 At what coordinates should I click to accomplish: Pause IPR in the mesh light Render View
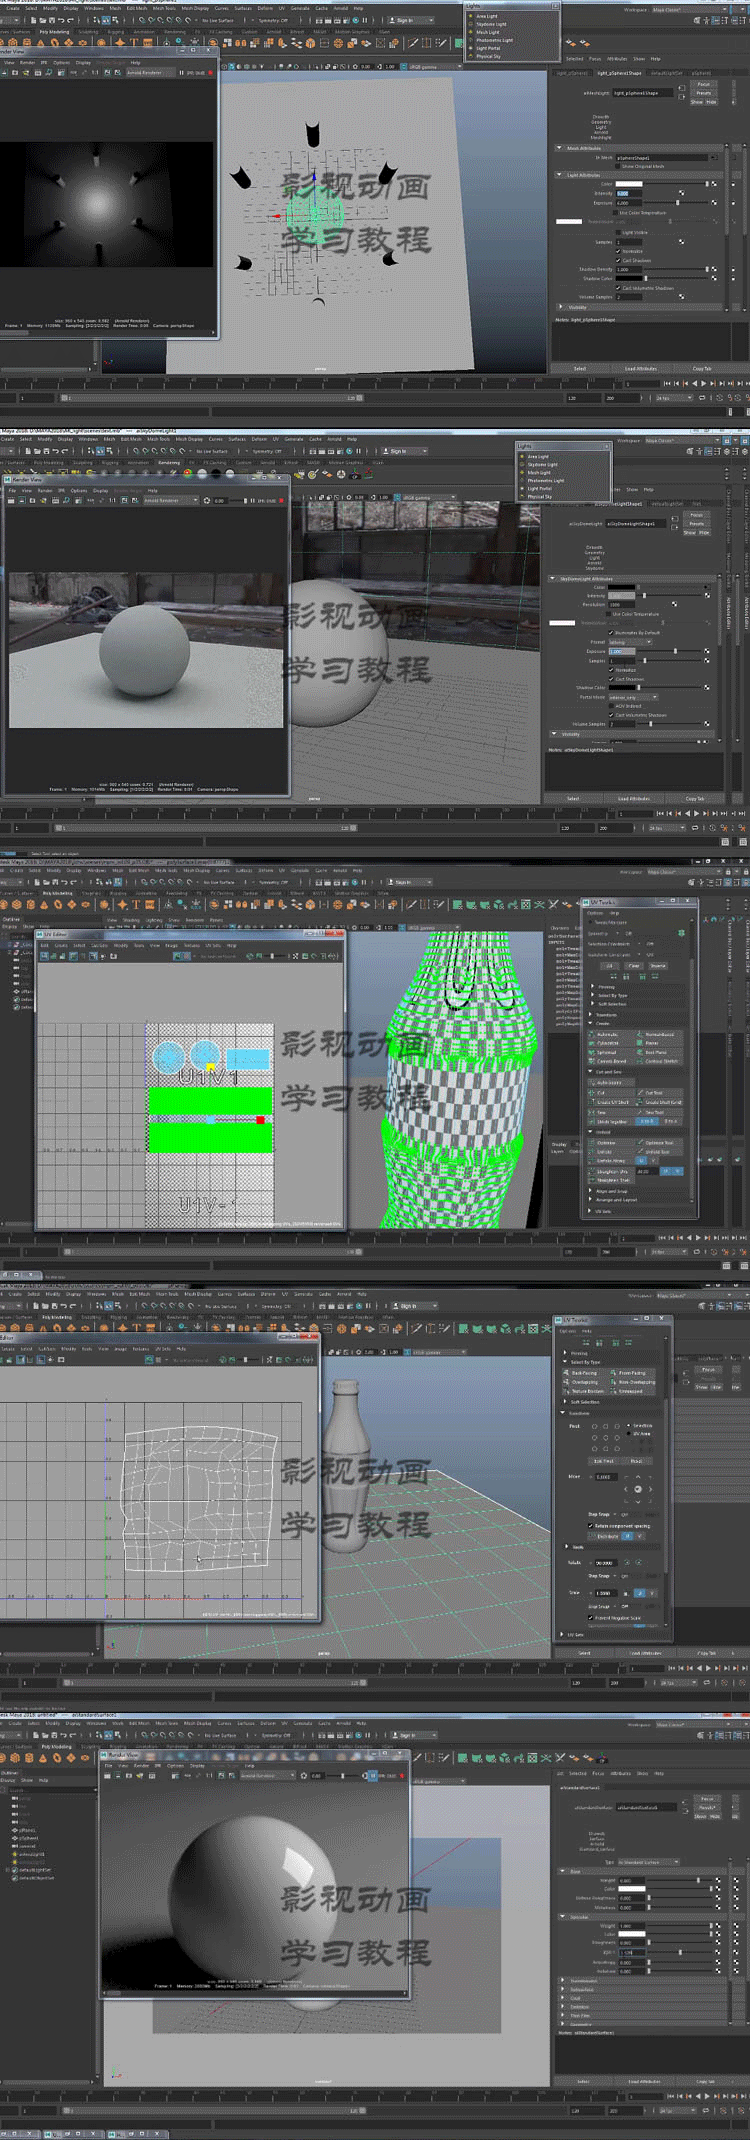point(181,73)
